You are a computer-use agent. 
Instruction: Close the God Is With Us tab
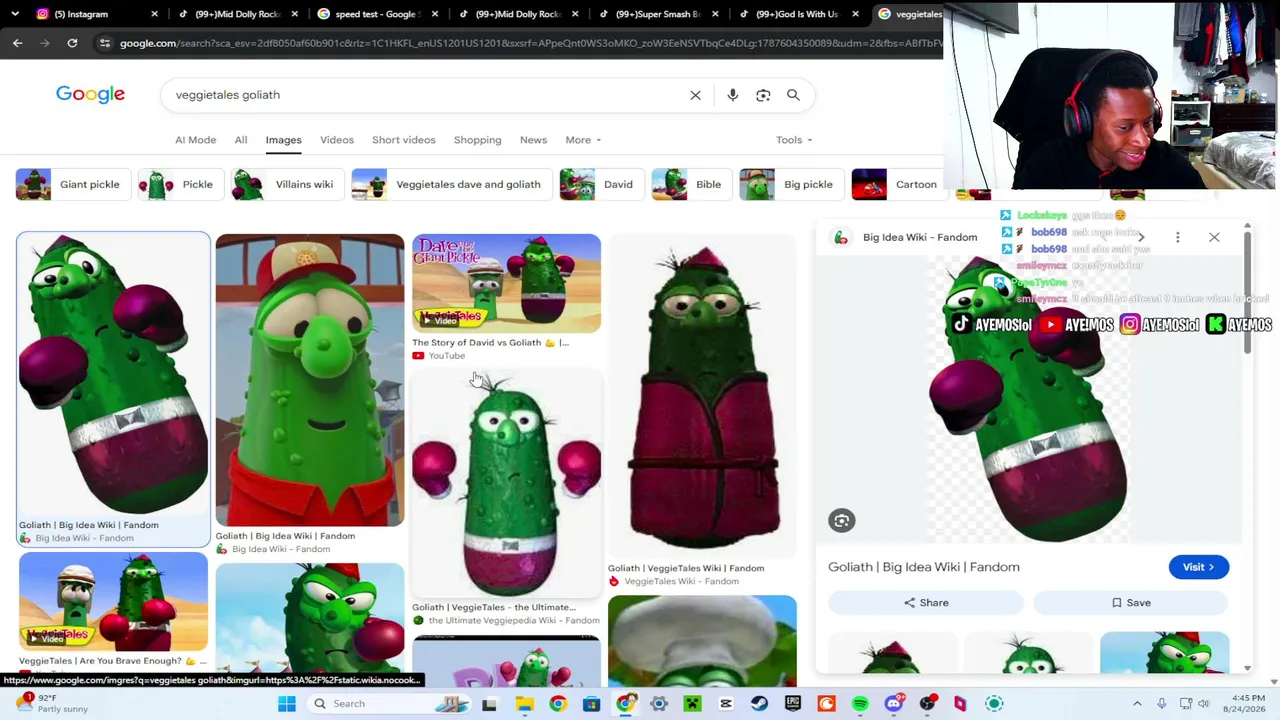855,14
